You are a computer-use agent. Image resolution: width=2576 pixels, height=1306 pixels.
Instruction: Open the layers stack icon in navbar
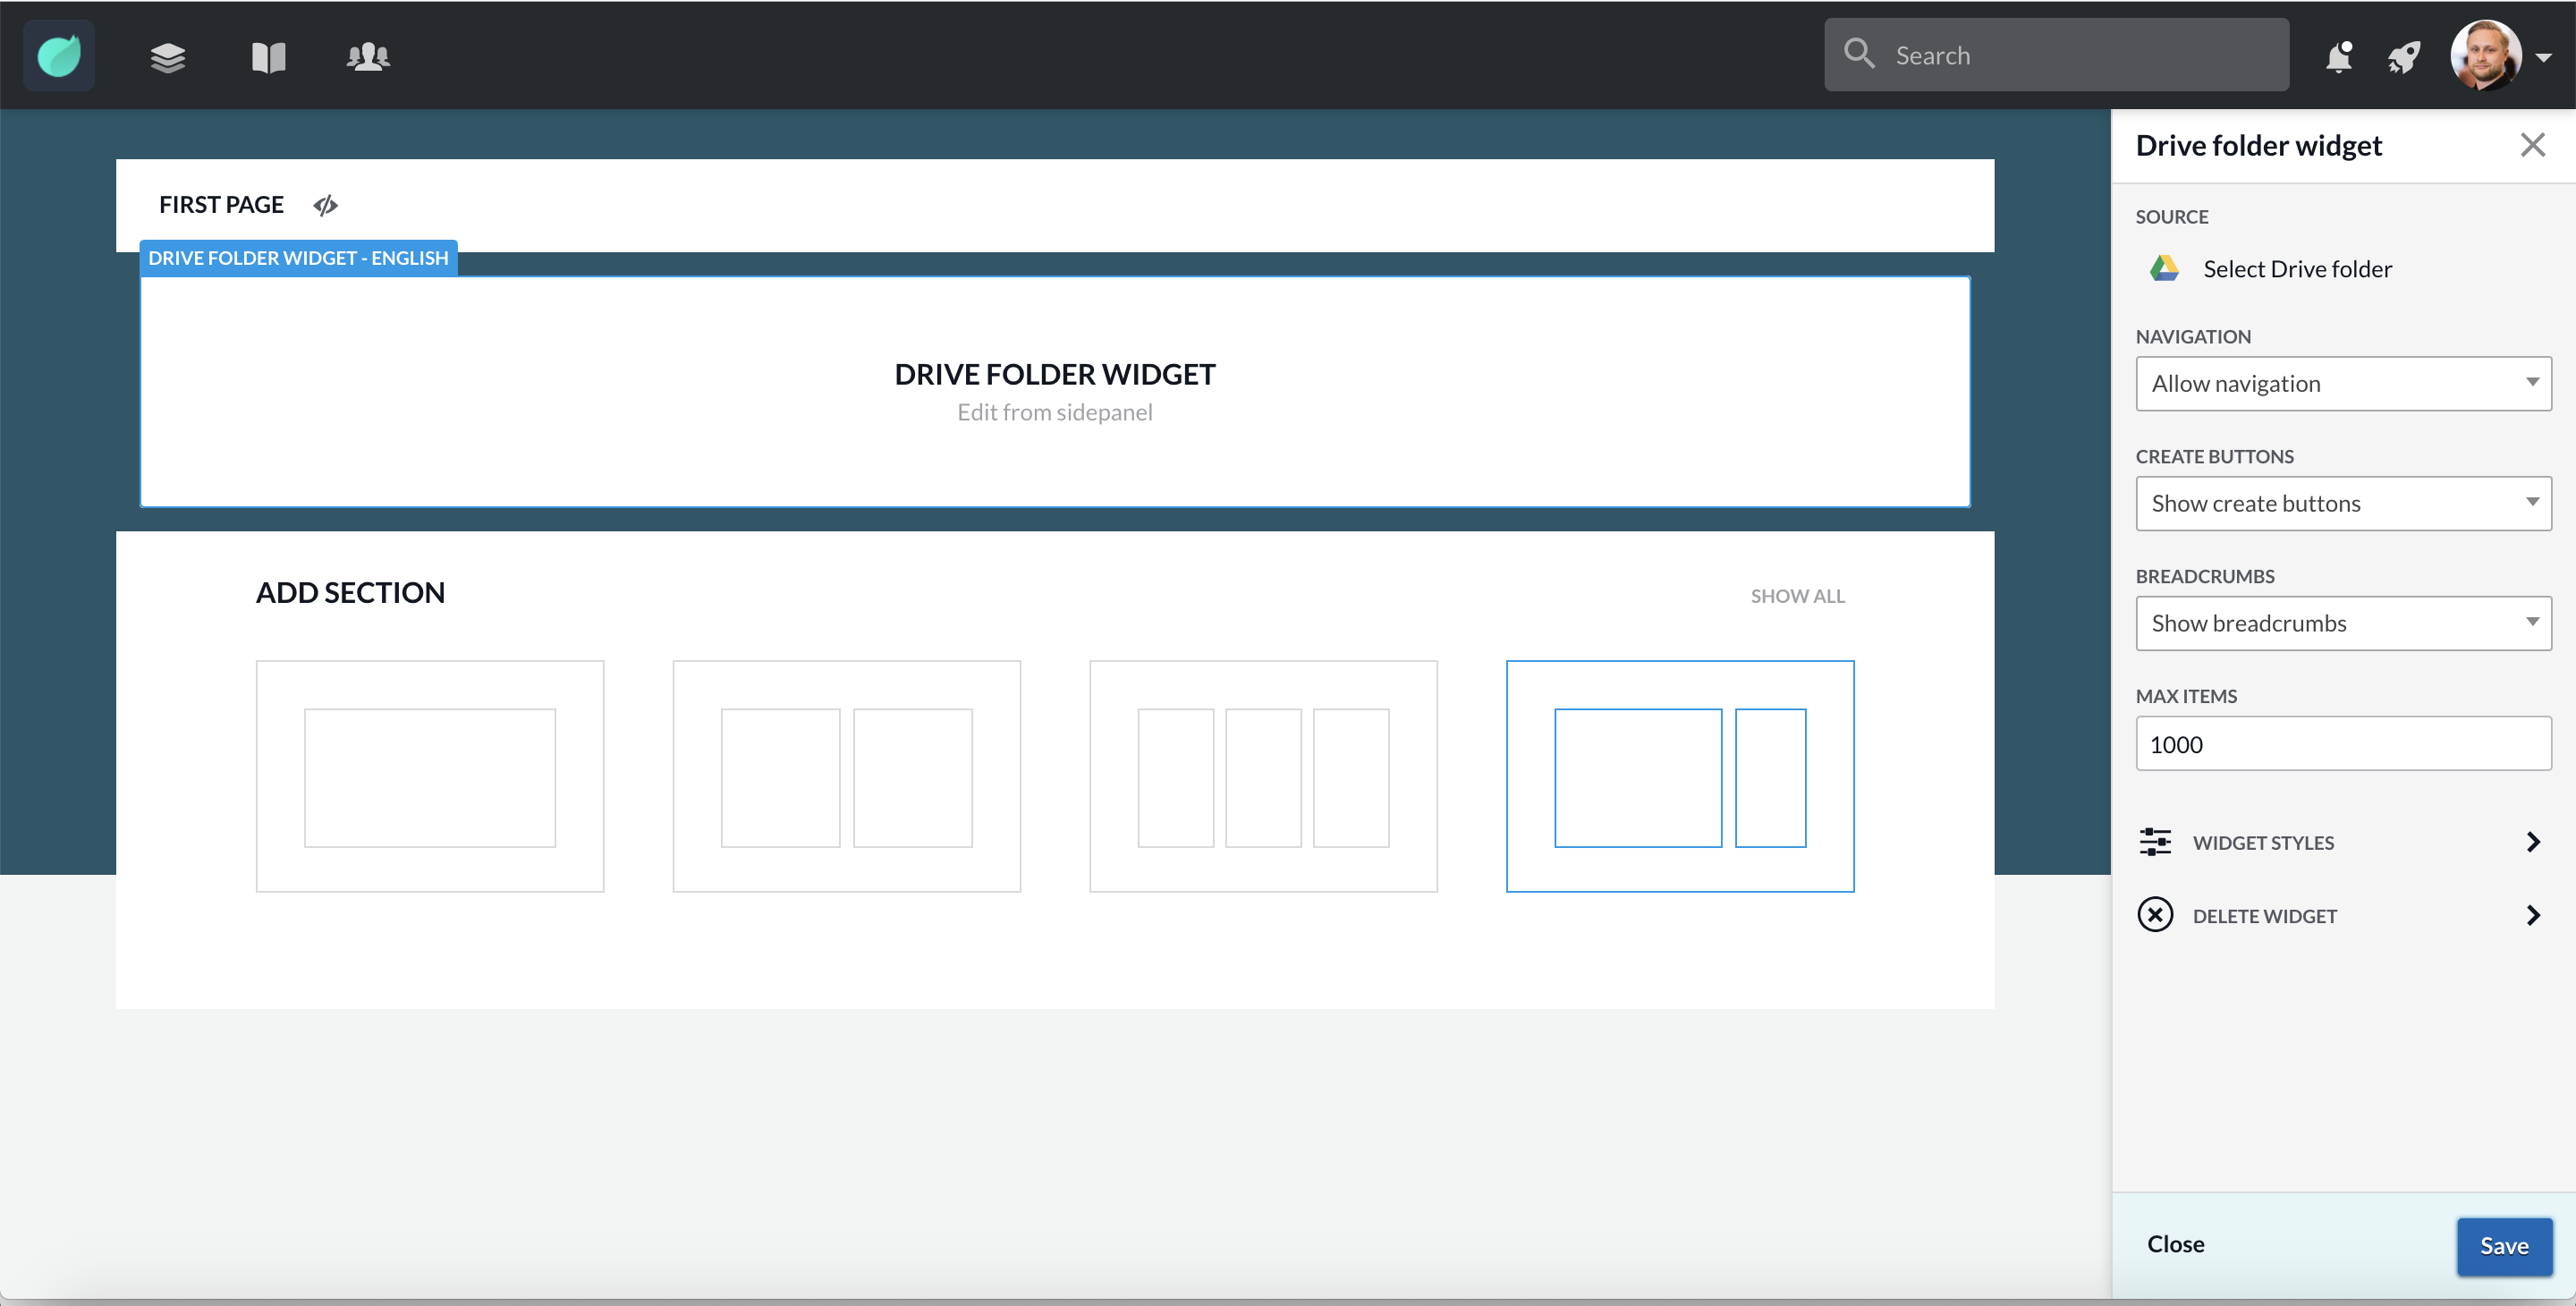pyautogui.click(x=168, y=57)
